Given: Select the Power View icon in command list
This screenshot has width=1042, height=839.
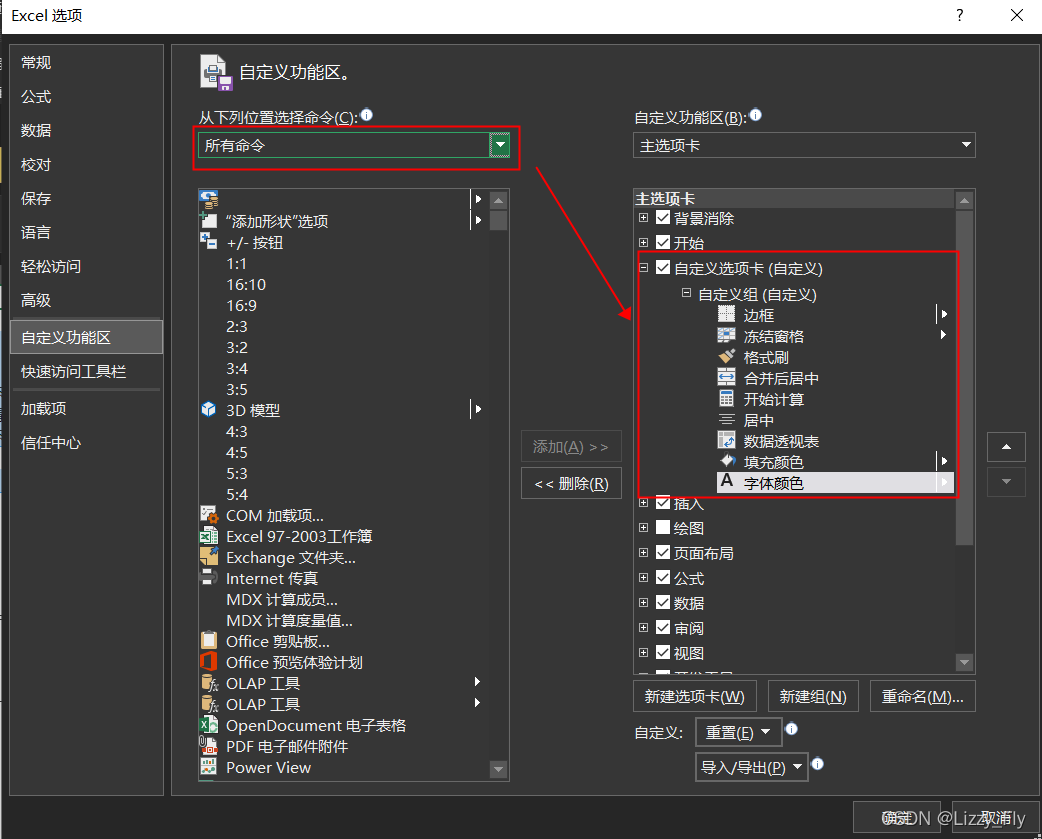Looking at the screenshot, I should [x=211, y=767].
